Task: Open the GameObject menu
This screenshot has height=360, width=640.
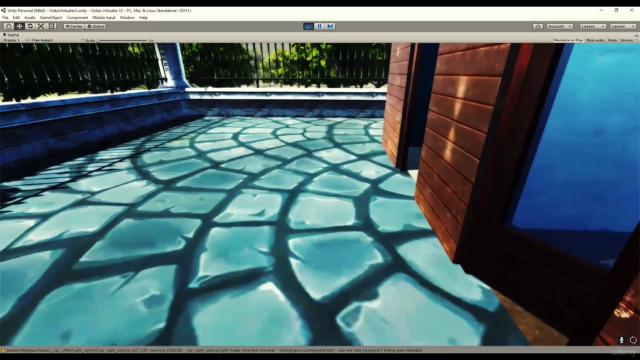Action: point(51,18)
